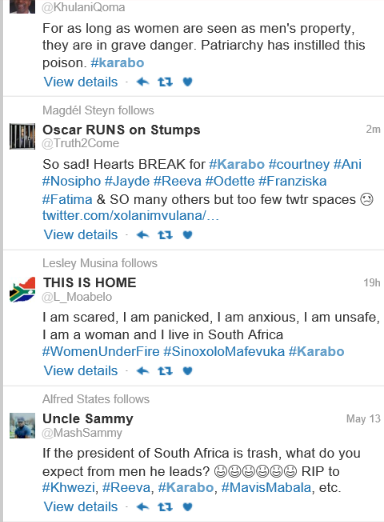
Task: Open the @MashSammy profile handle
Action: pos(82,433)
